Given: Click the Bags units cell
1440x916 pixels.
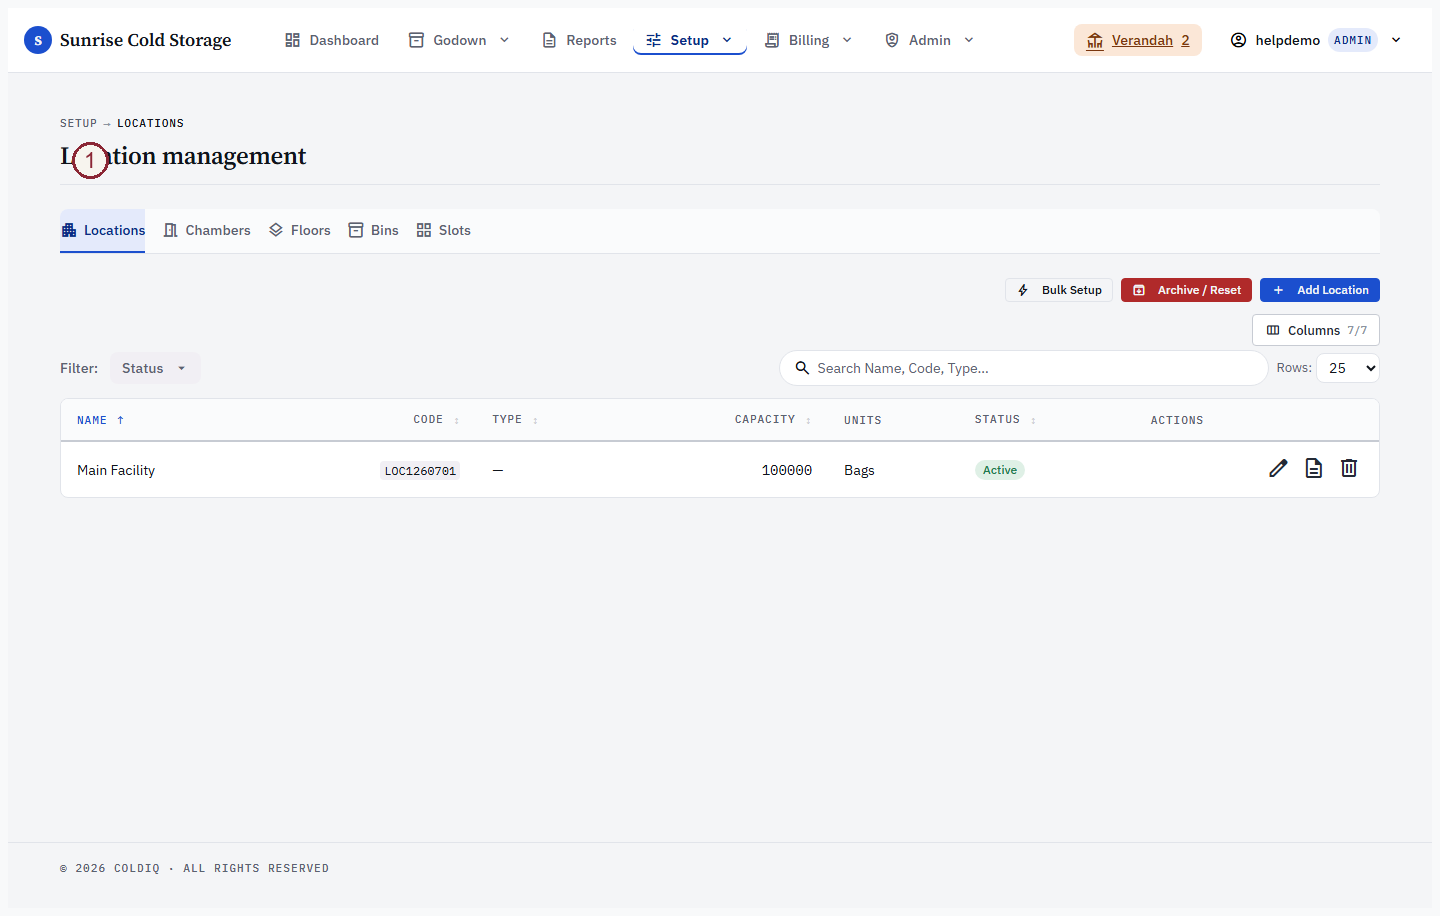Looking at the screenshot, I should click(859, 470).
